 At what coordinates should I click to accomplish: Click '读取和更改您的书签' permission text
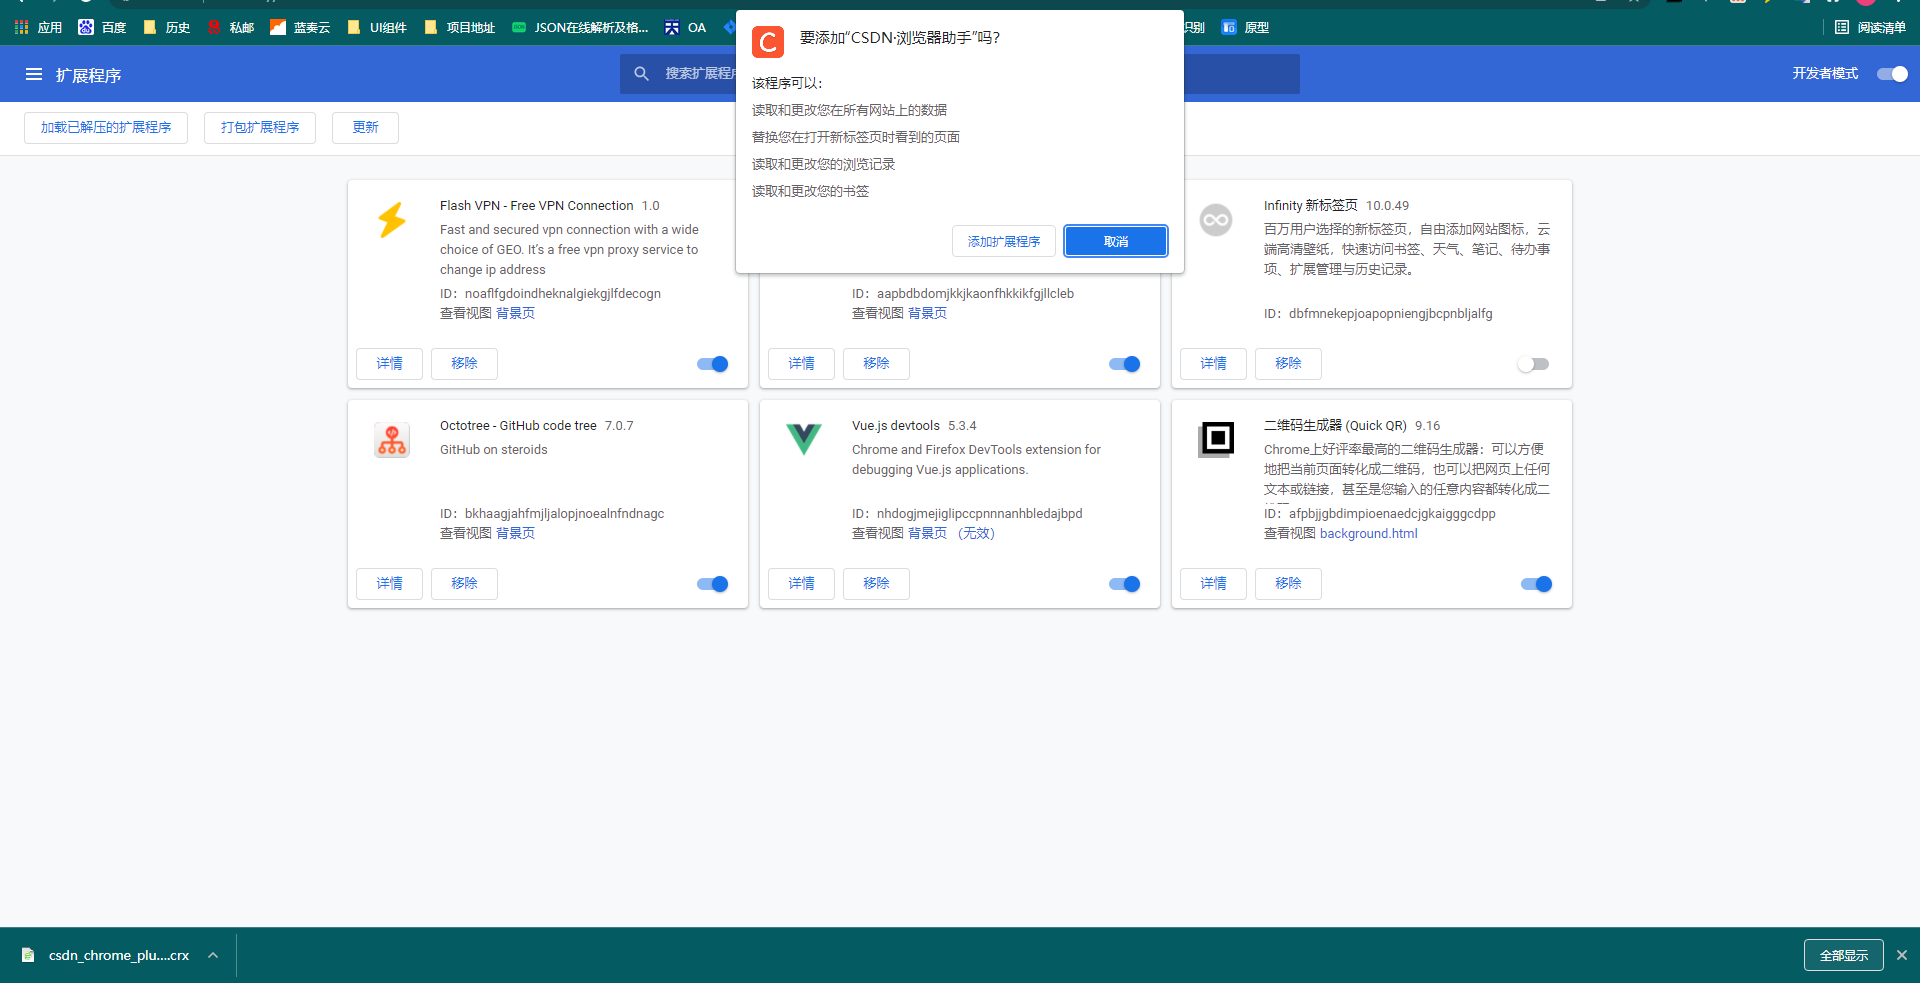(x=810, y=191)
